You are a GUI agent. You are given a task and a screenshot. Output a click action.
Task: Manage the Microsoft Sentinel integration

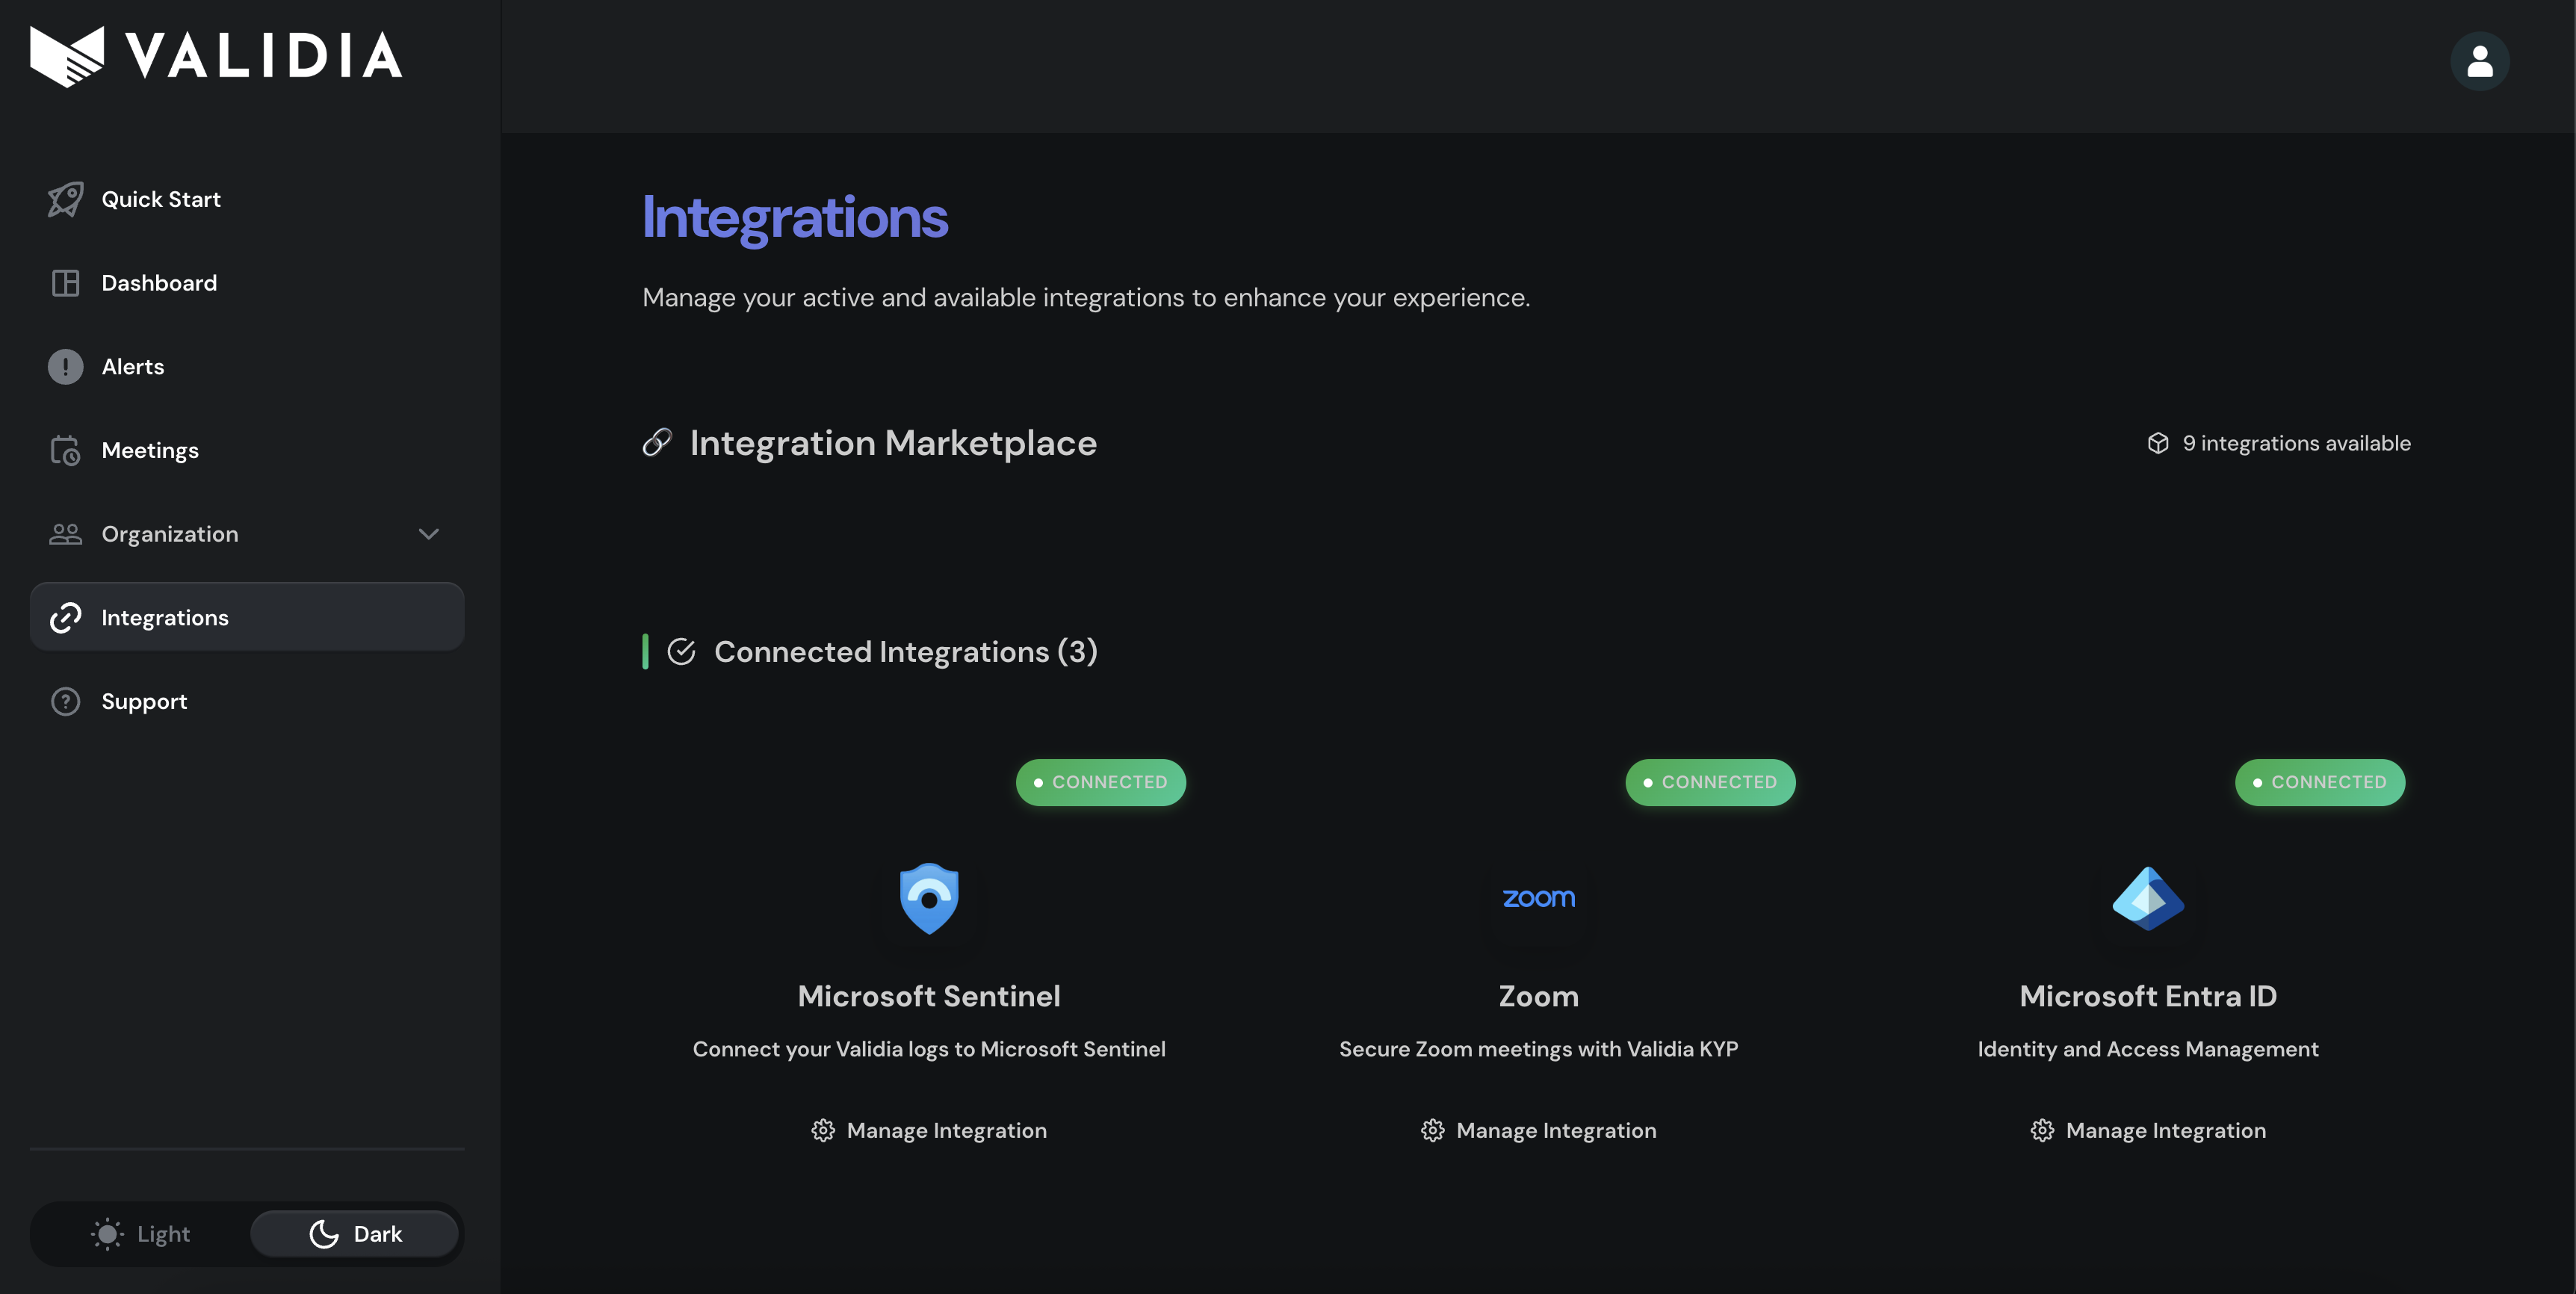pyautogui.click(x=929, y=1130)
